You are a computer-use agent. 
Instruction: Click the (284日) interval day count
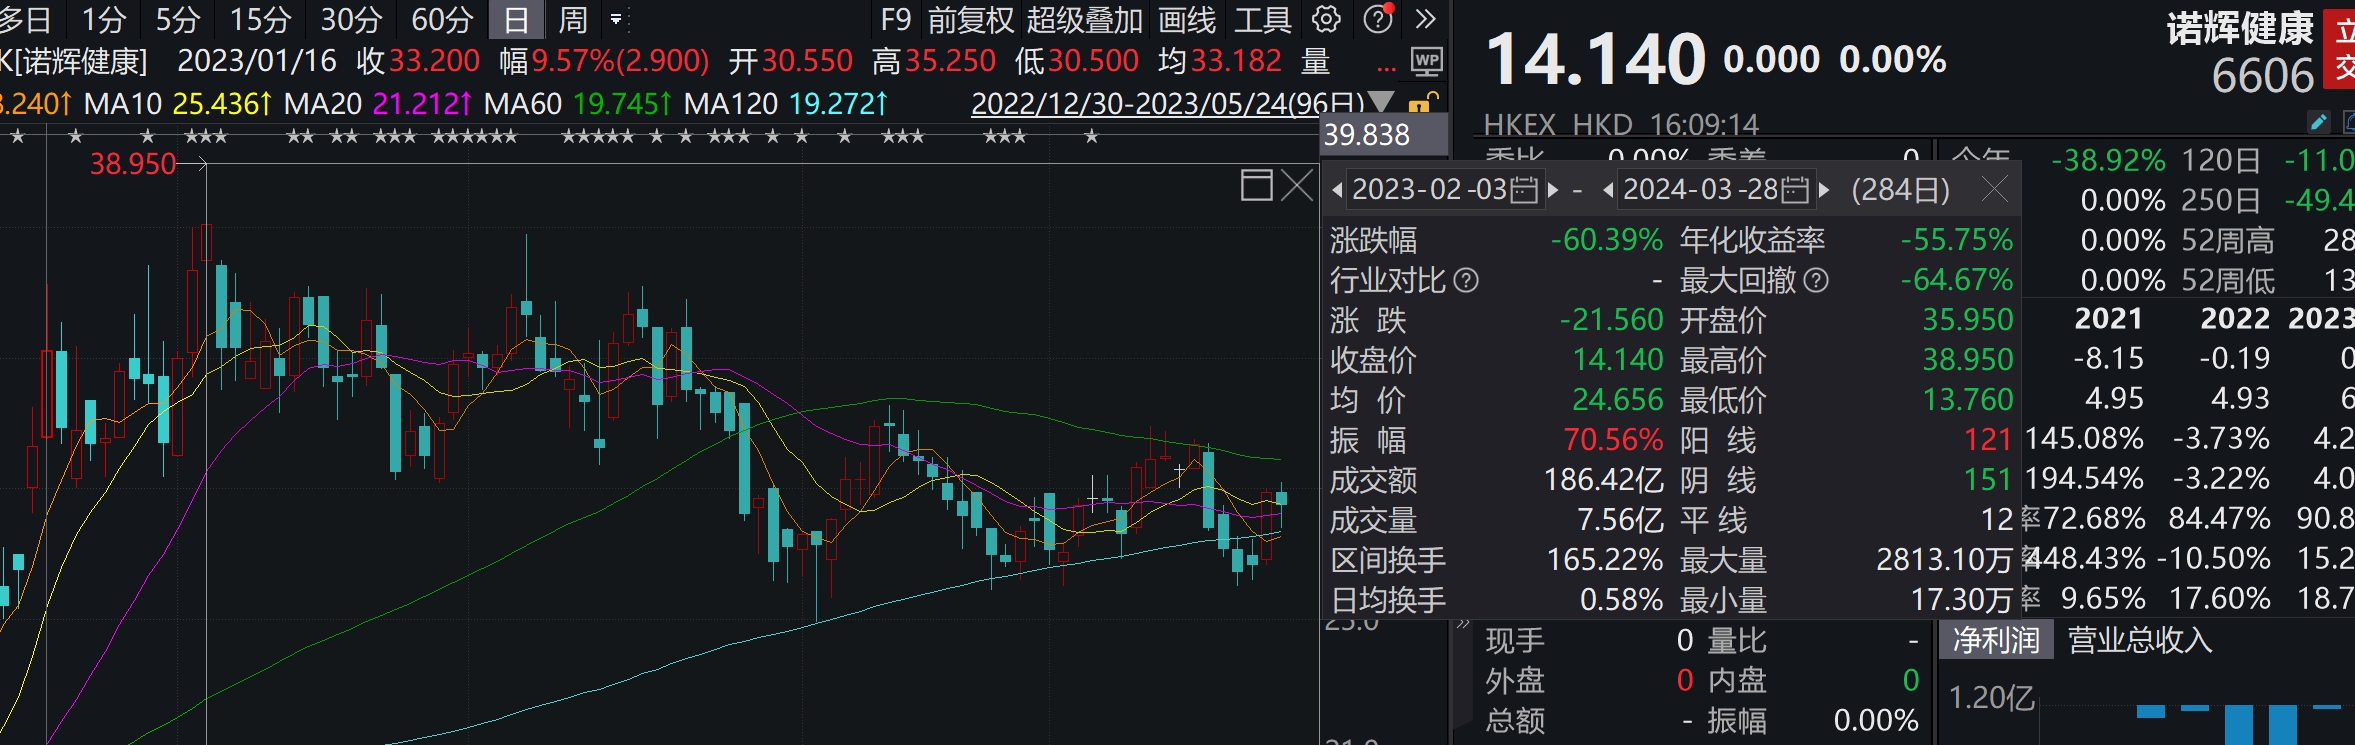[1901, 190]
